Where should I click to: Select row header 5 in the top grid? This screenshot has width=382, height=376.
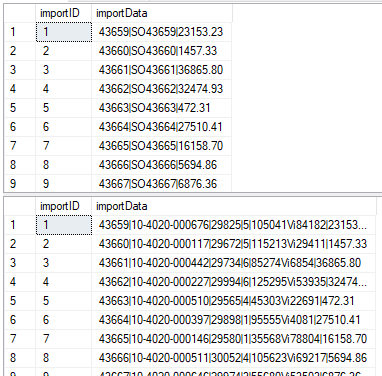20,108
